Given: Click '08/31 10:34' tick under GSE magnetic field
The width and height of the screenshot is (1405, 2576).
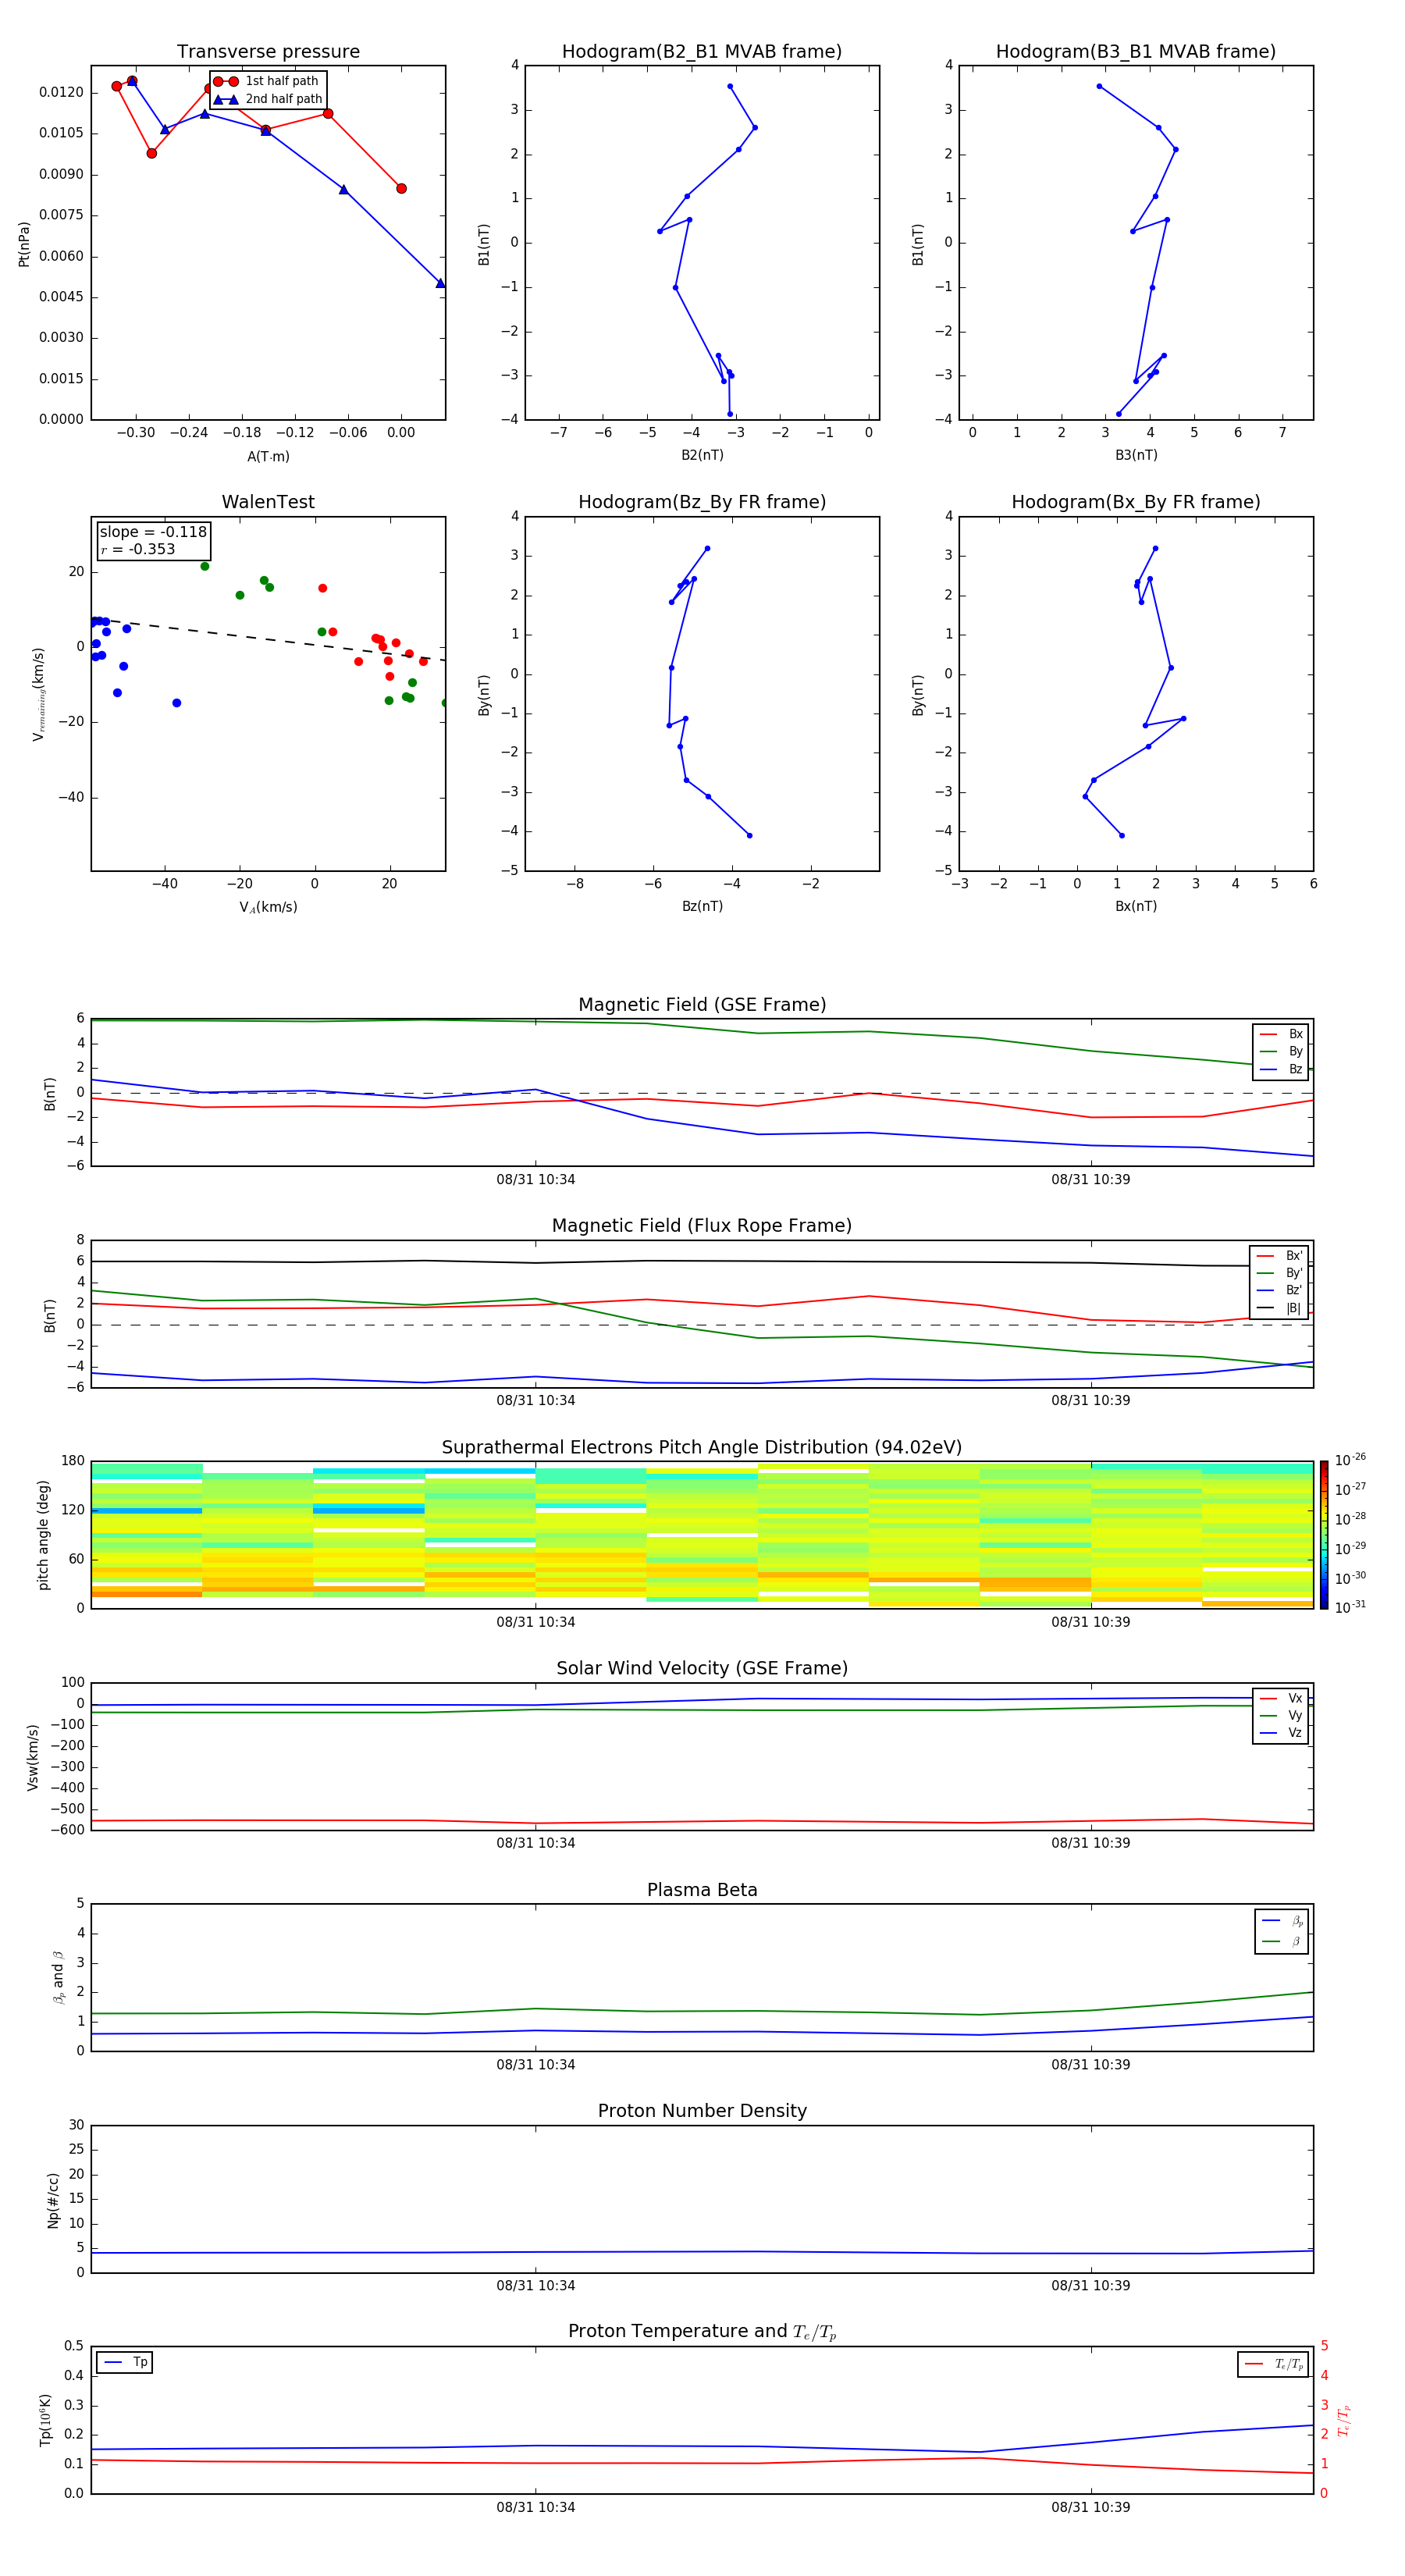Looking at the screenshot, I should pos(536,1180).
